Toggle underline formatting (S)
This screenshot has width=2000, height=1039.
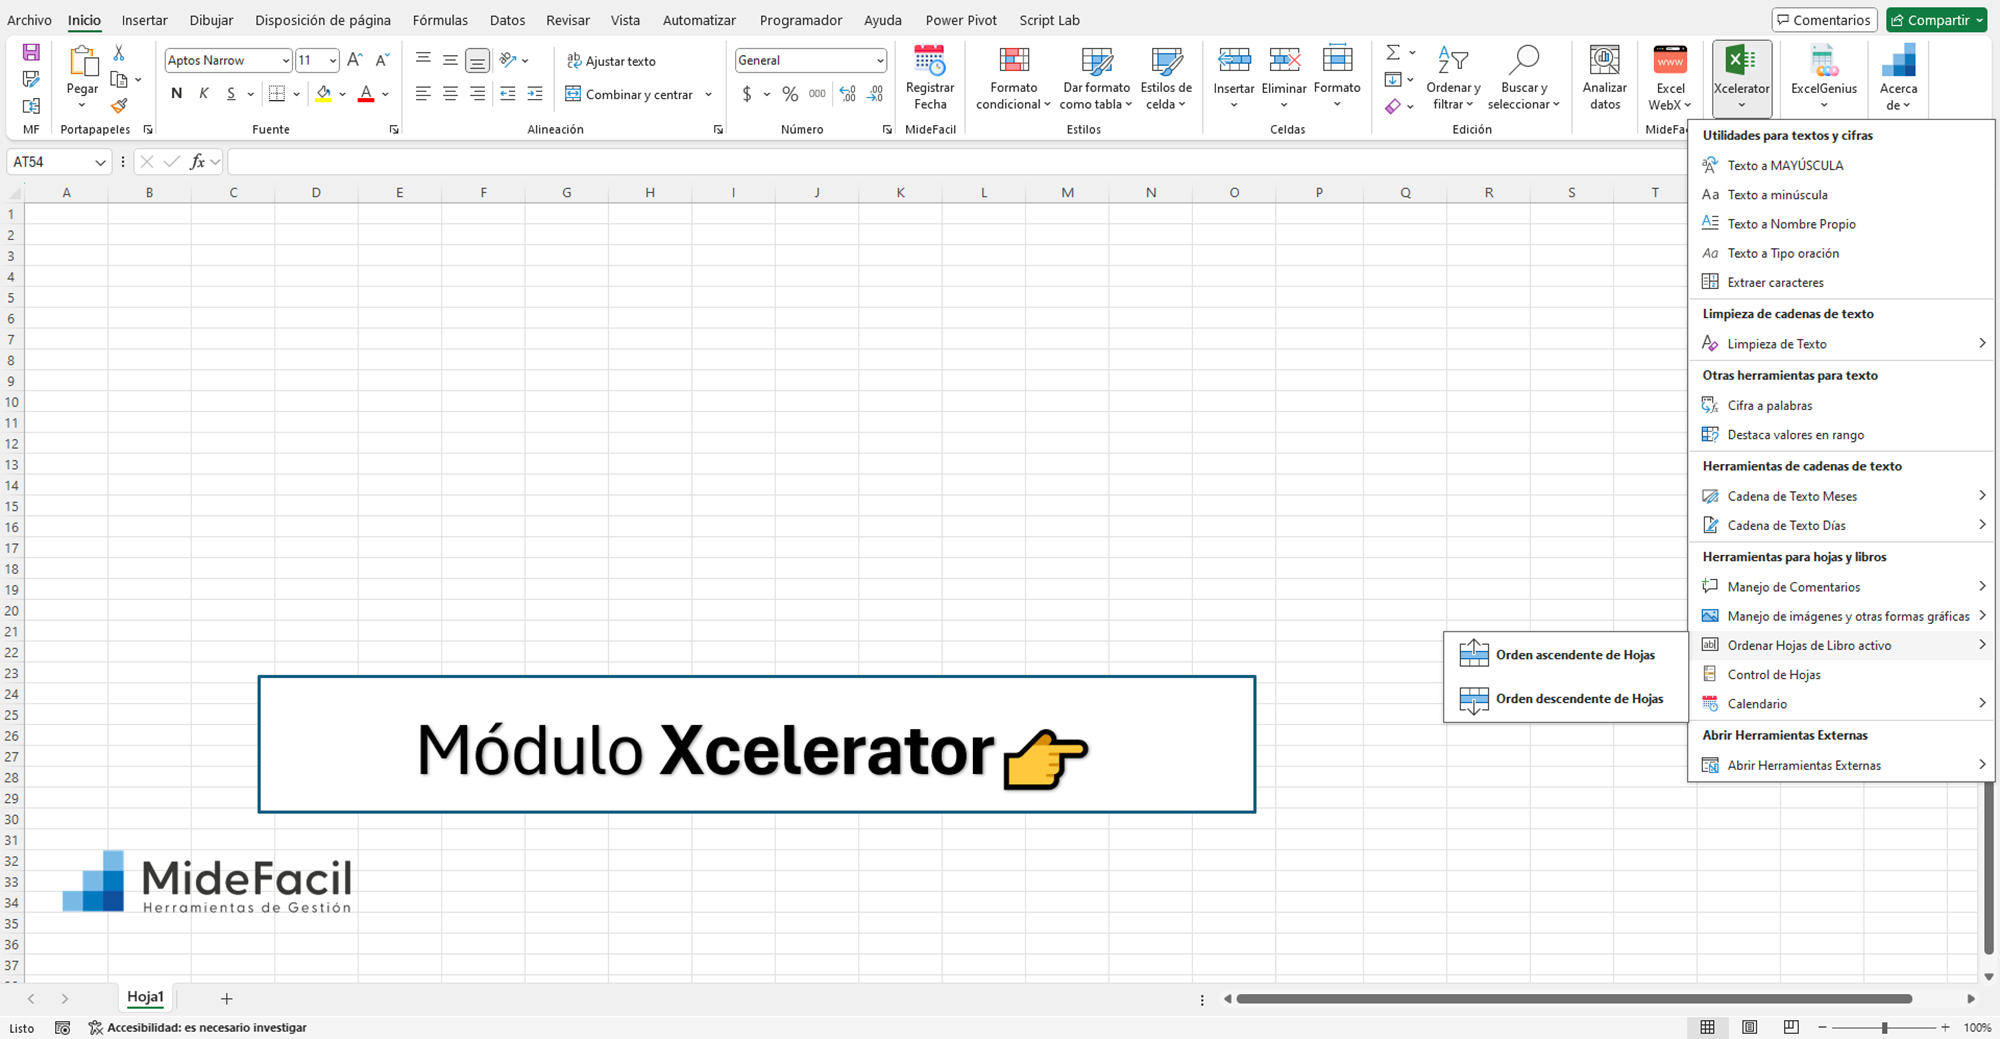(231, 94)
